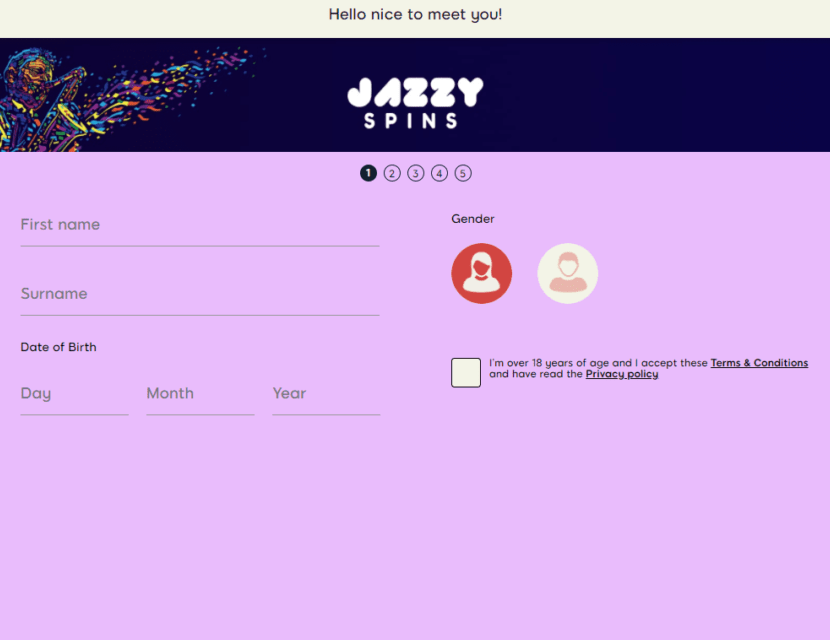Click the Date of Birth label
830x640 pixels.
pyautogui.click(x=58, y=347)
